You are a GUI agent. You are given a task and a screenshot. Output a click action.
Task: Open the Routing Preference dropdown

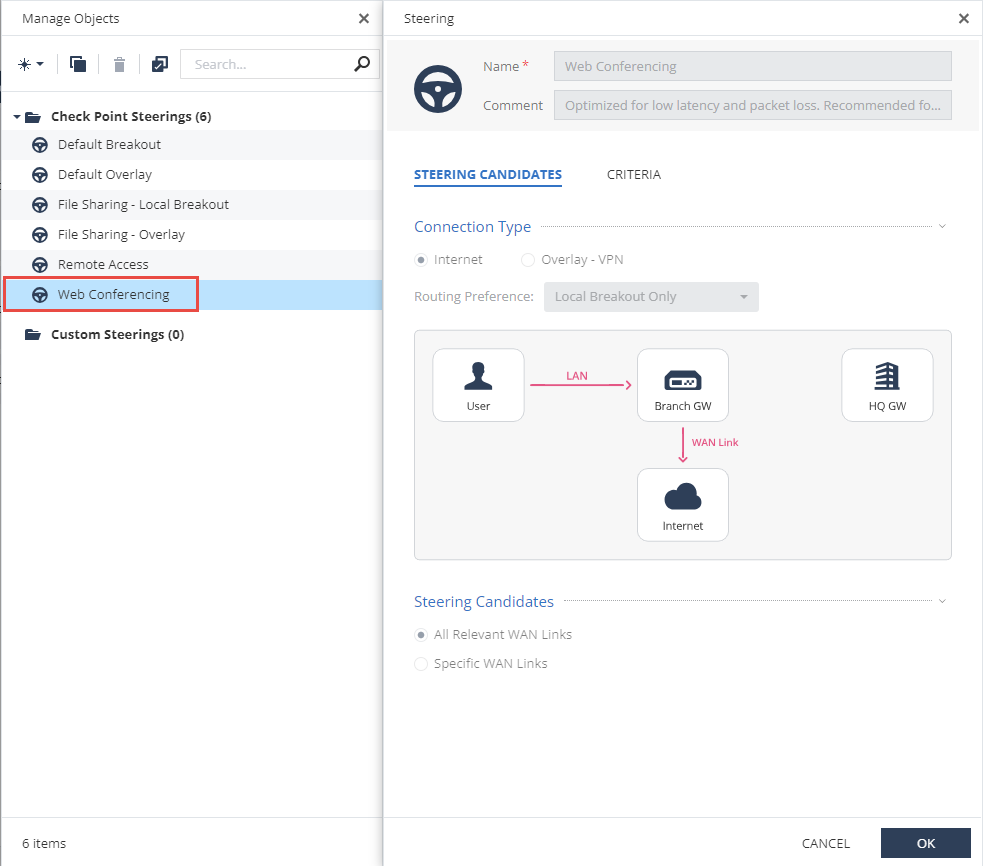[651, 297]
